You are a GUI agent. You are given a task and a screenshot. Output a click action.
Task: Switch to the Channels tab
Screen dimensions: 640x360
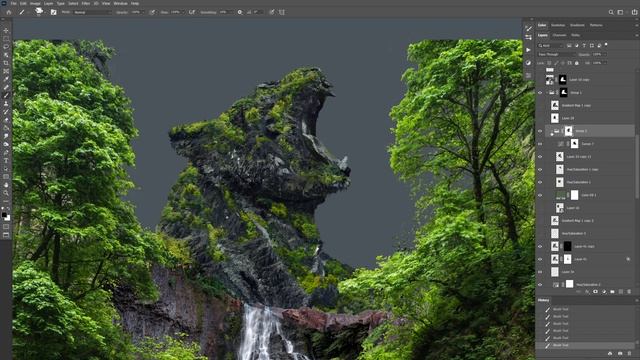(559, 36)
